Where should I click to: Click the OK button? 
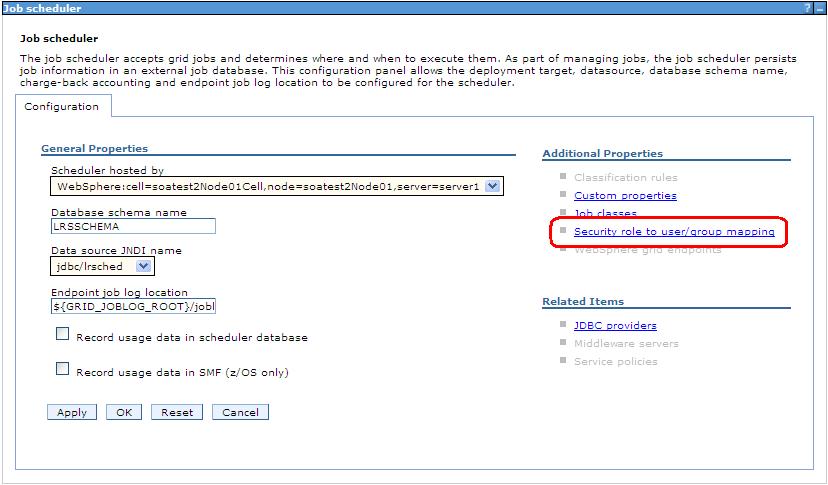click(123, 412)
